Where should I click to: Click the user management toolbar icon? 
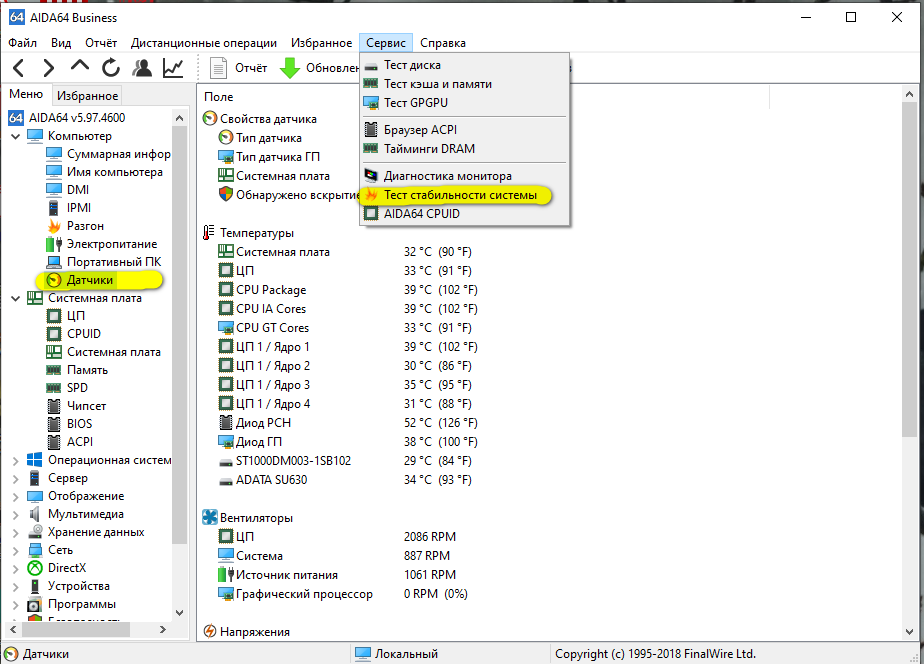[x=142, y=68]
